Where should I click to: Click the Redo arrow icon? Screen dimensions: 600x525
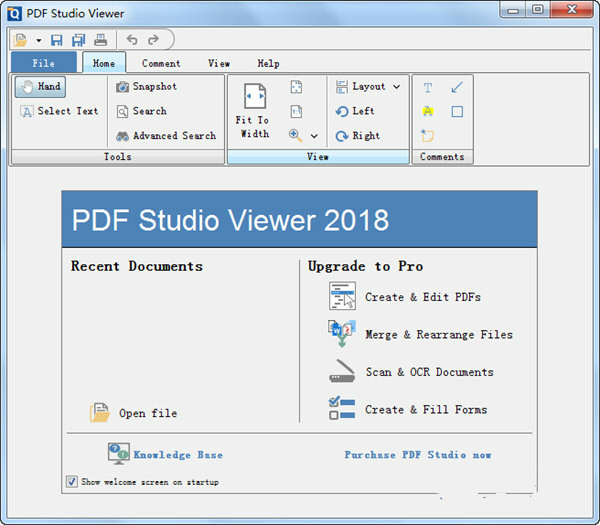coord(153,39)
